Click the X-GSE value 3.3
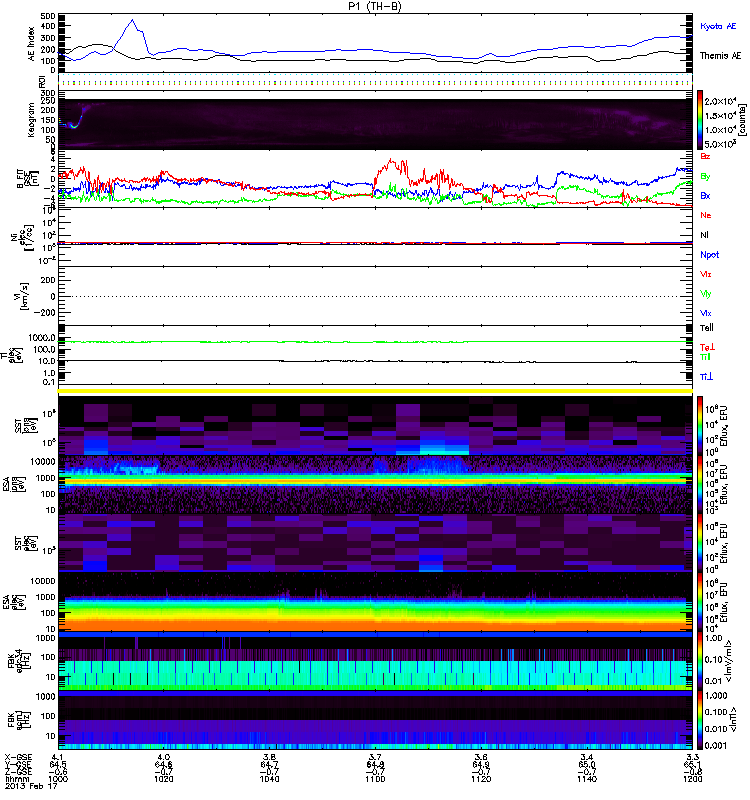Image resolution: width=750 pixels, height=800 pixels. [692, 757]
